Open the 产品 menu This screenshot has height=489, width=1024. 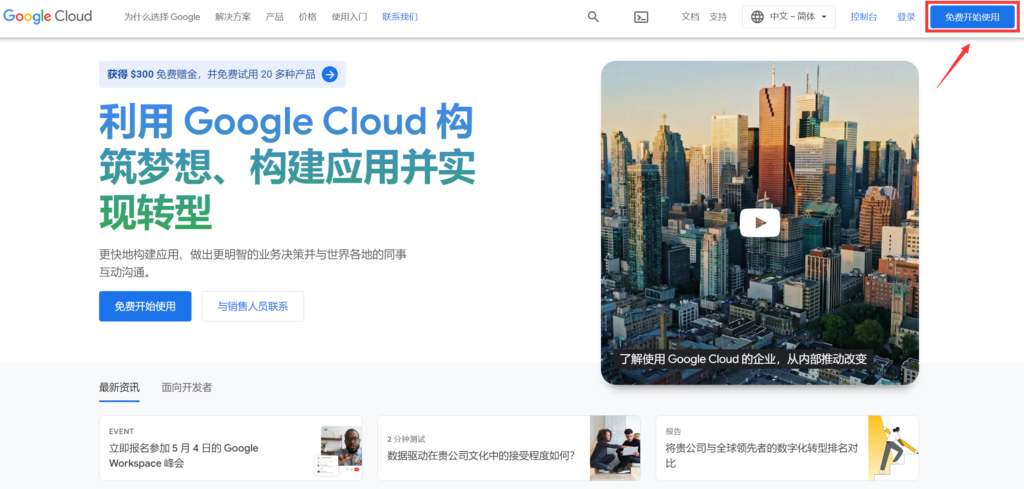274,17
